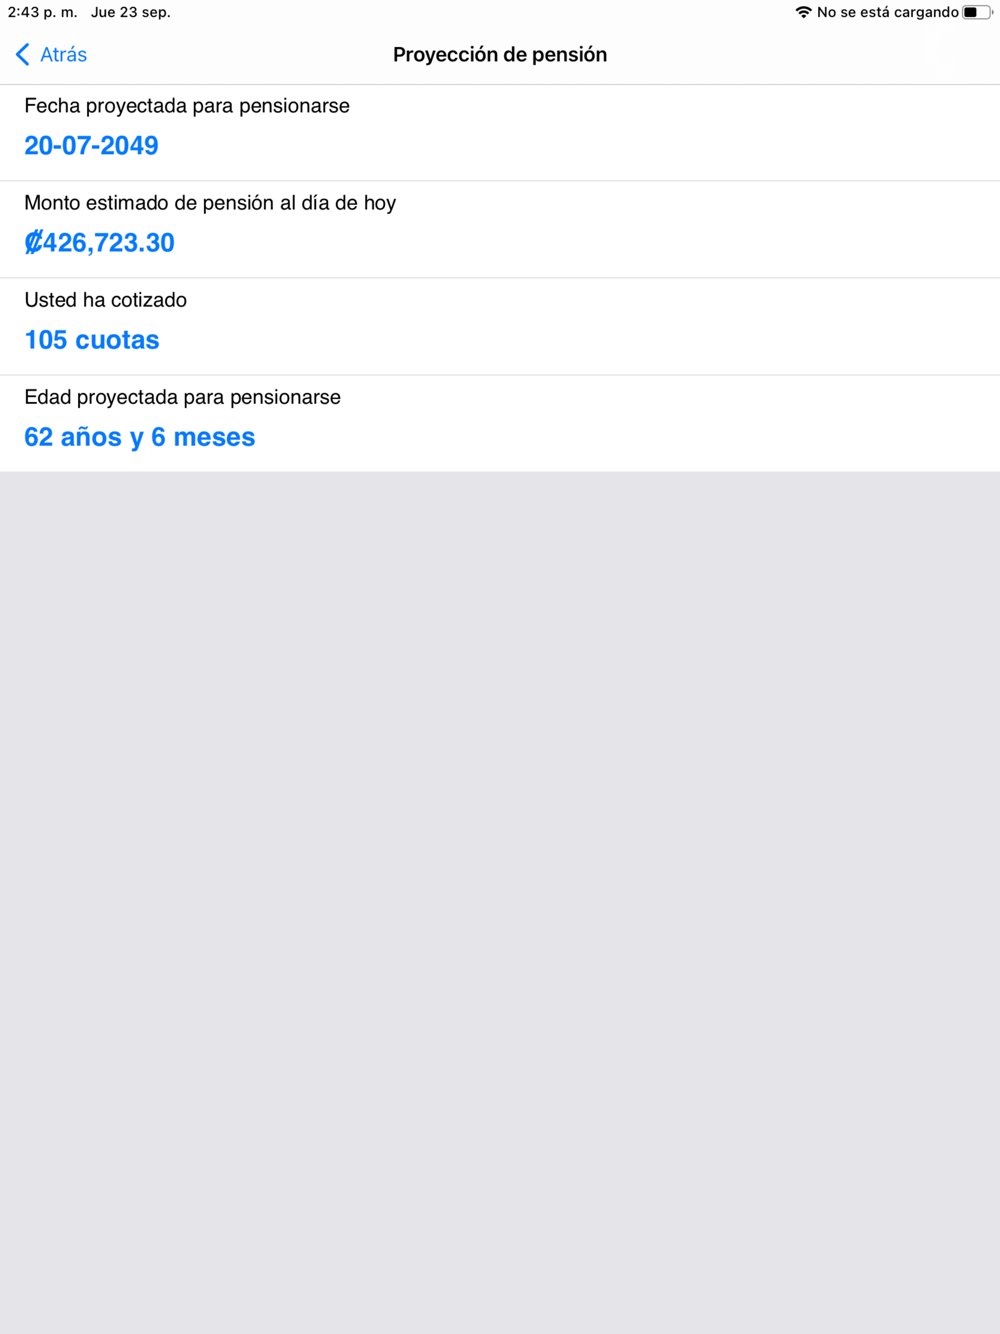Select the projected date 20-07-2049
Viewport: 1000px width, 1334px height.
pos(91,145)
